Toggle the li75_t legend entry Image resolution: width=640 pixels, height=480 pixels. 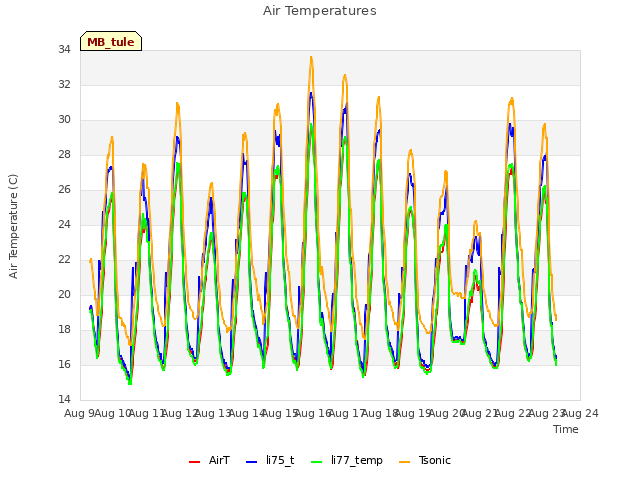270,460
